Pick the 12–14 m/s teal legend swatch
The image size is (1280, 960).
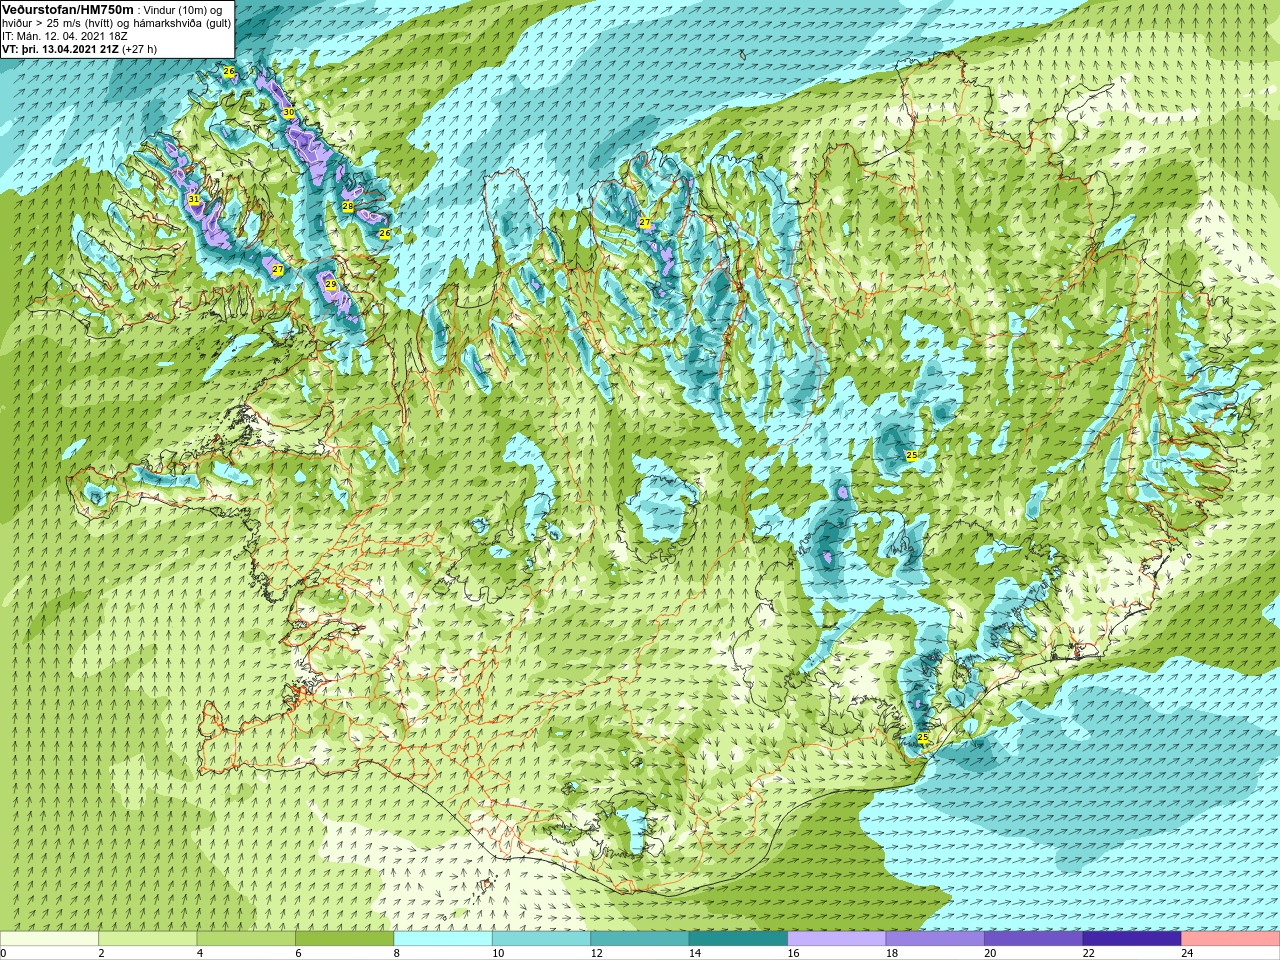(640, 939)
